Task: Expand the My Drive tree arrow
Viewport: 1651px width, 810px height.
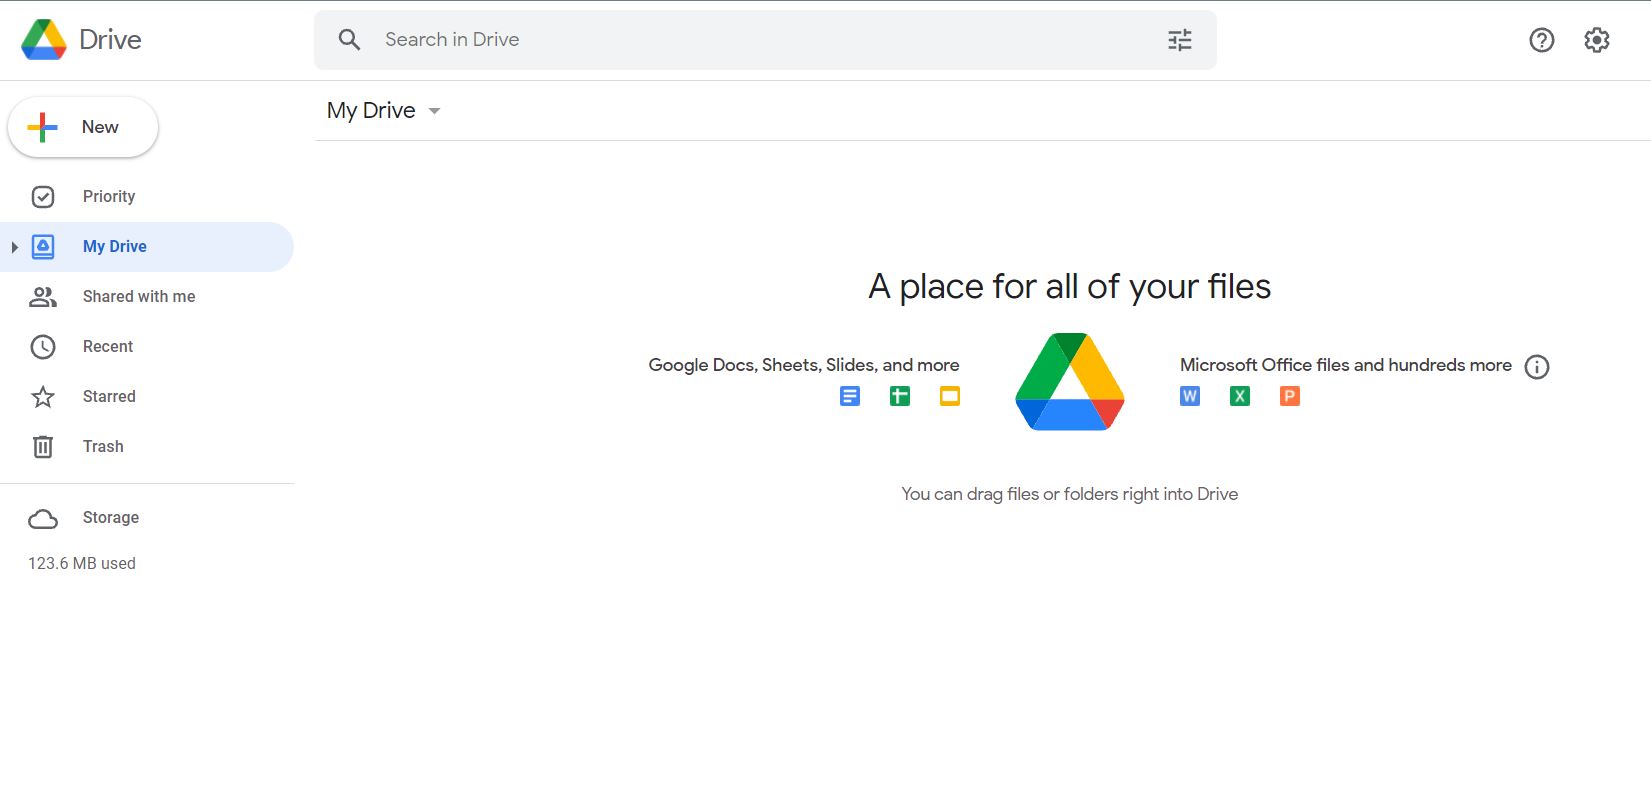Action: click(14, 247)
